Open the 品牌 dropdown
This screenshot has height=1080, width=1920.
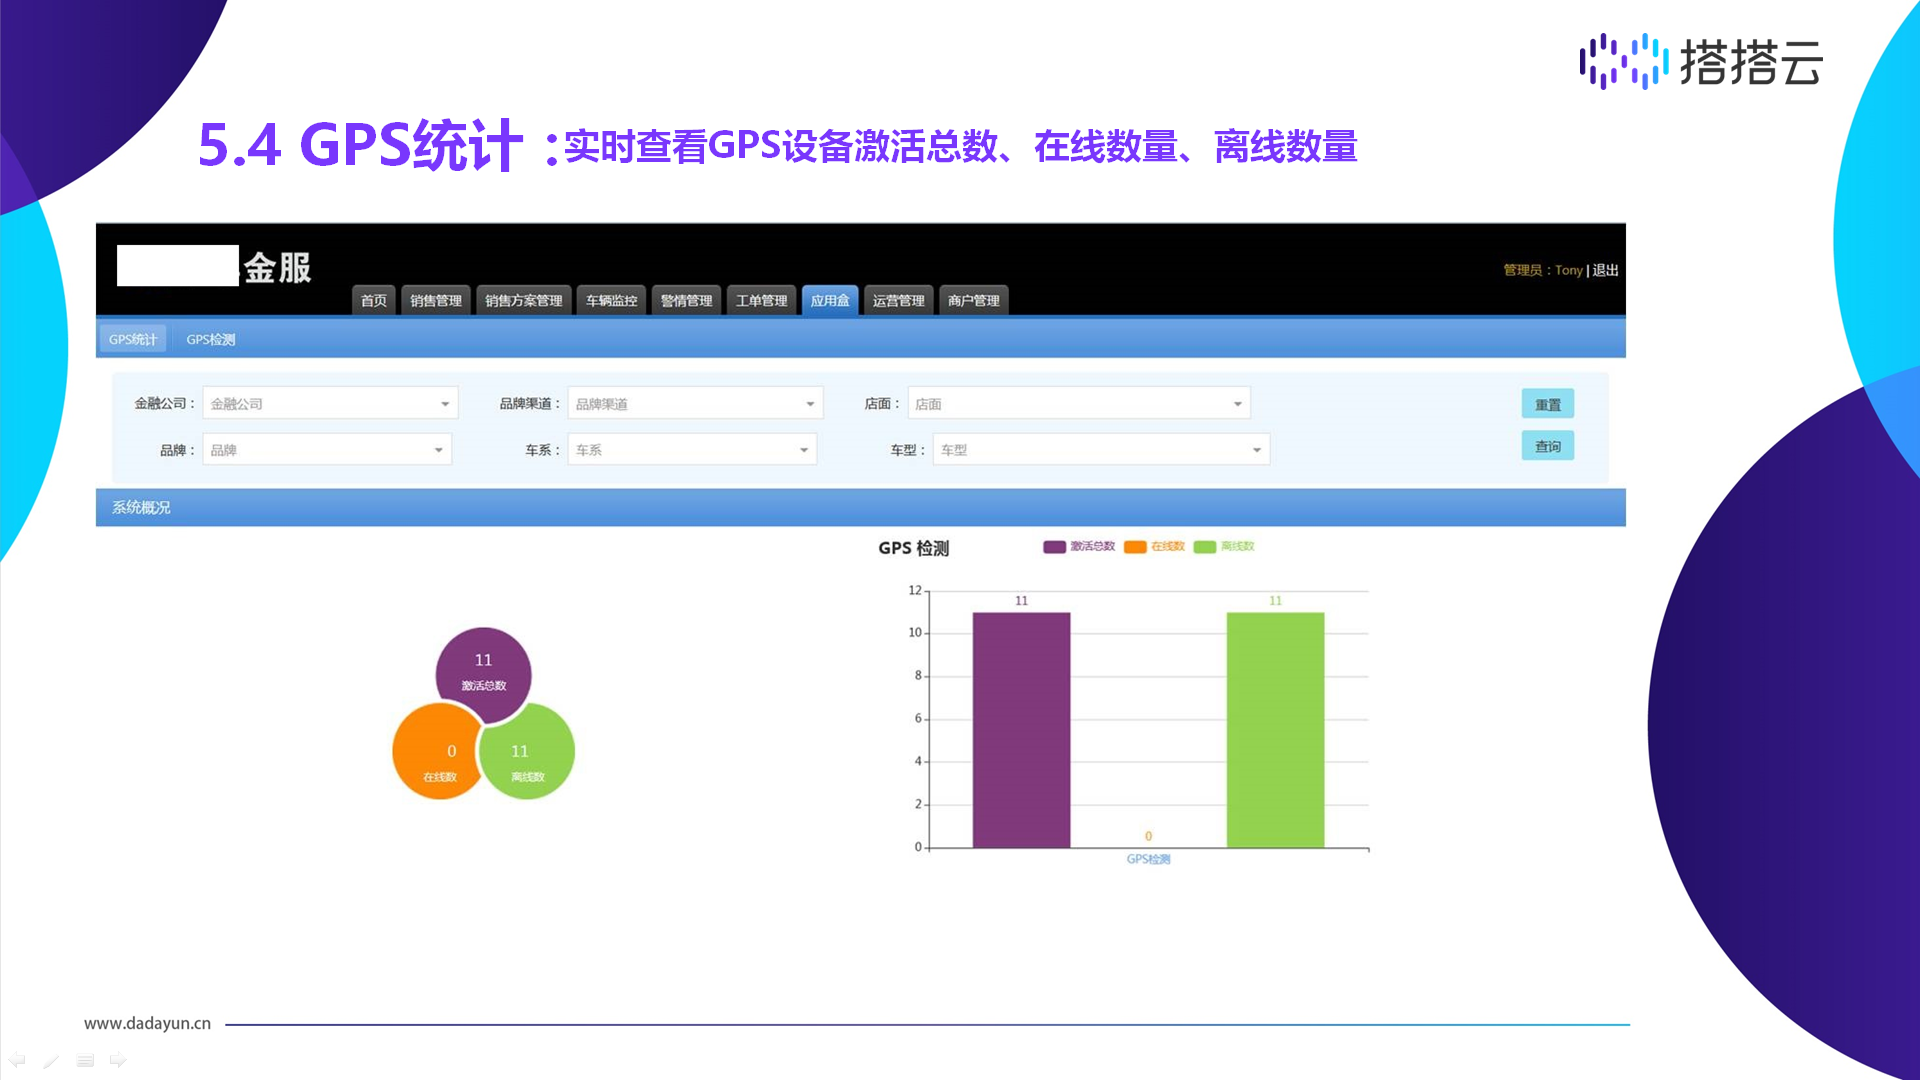coord(327,449)
